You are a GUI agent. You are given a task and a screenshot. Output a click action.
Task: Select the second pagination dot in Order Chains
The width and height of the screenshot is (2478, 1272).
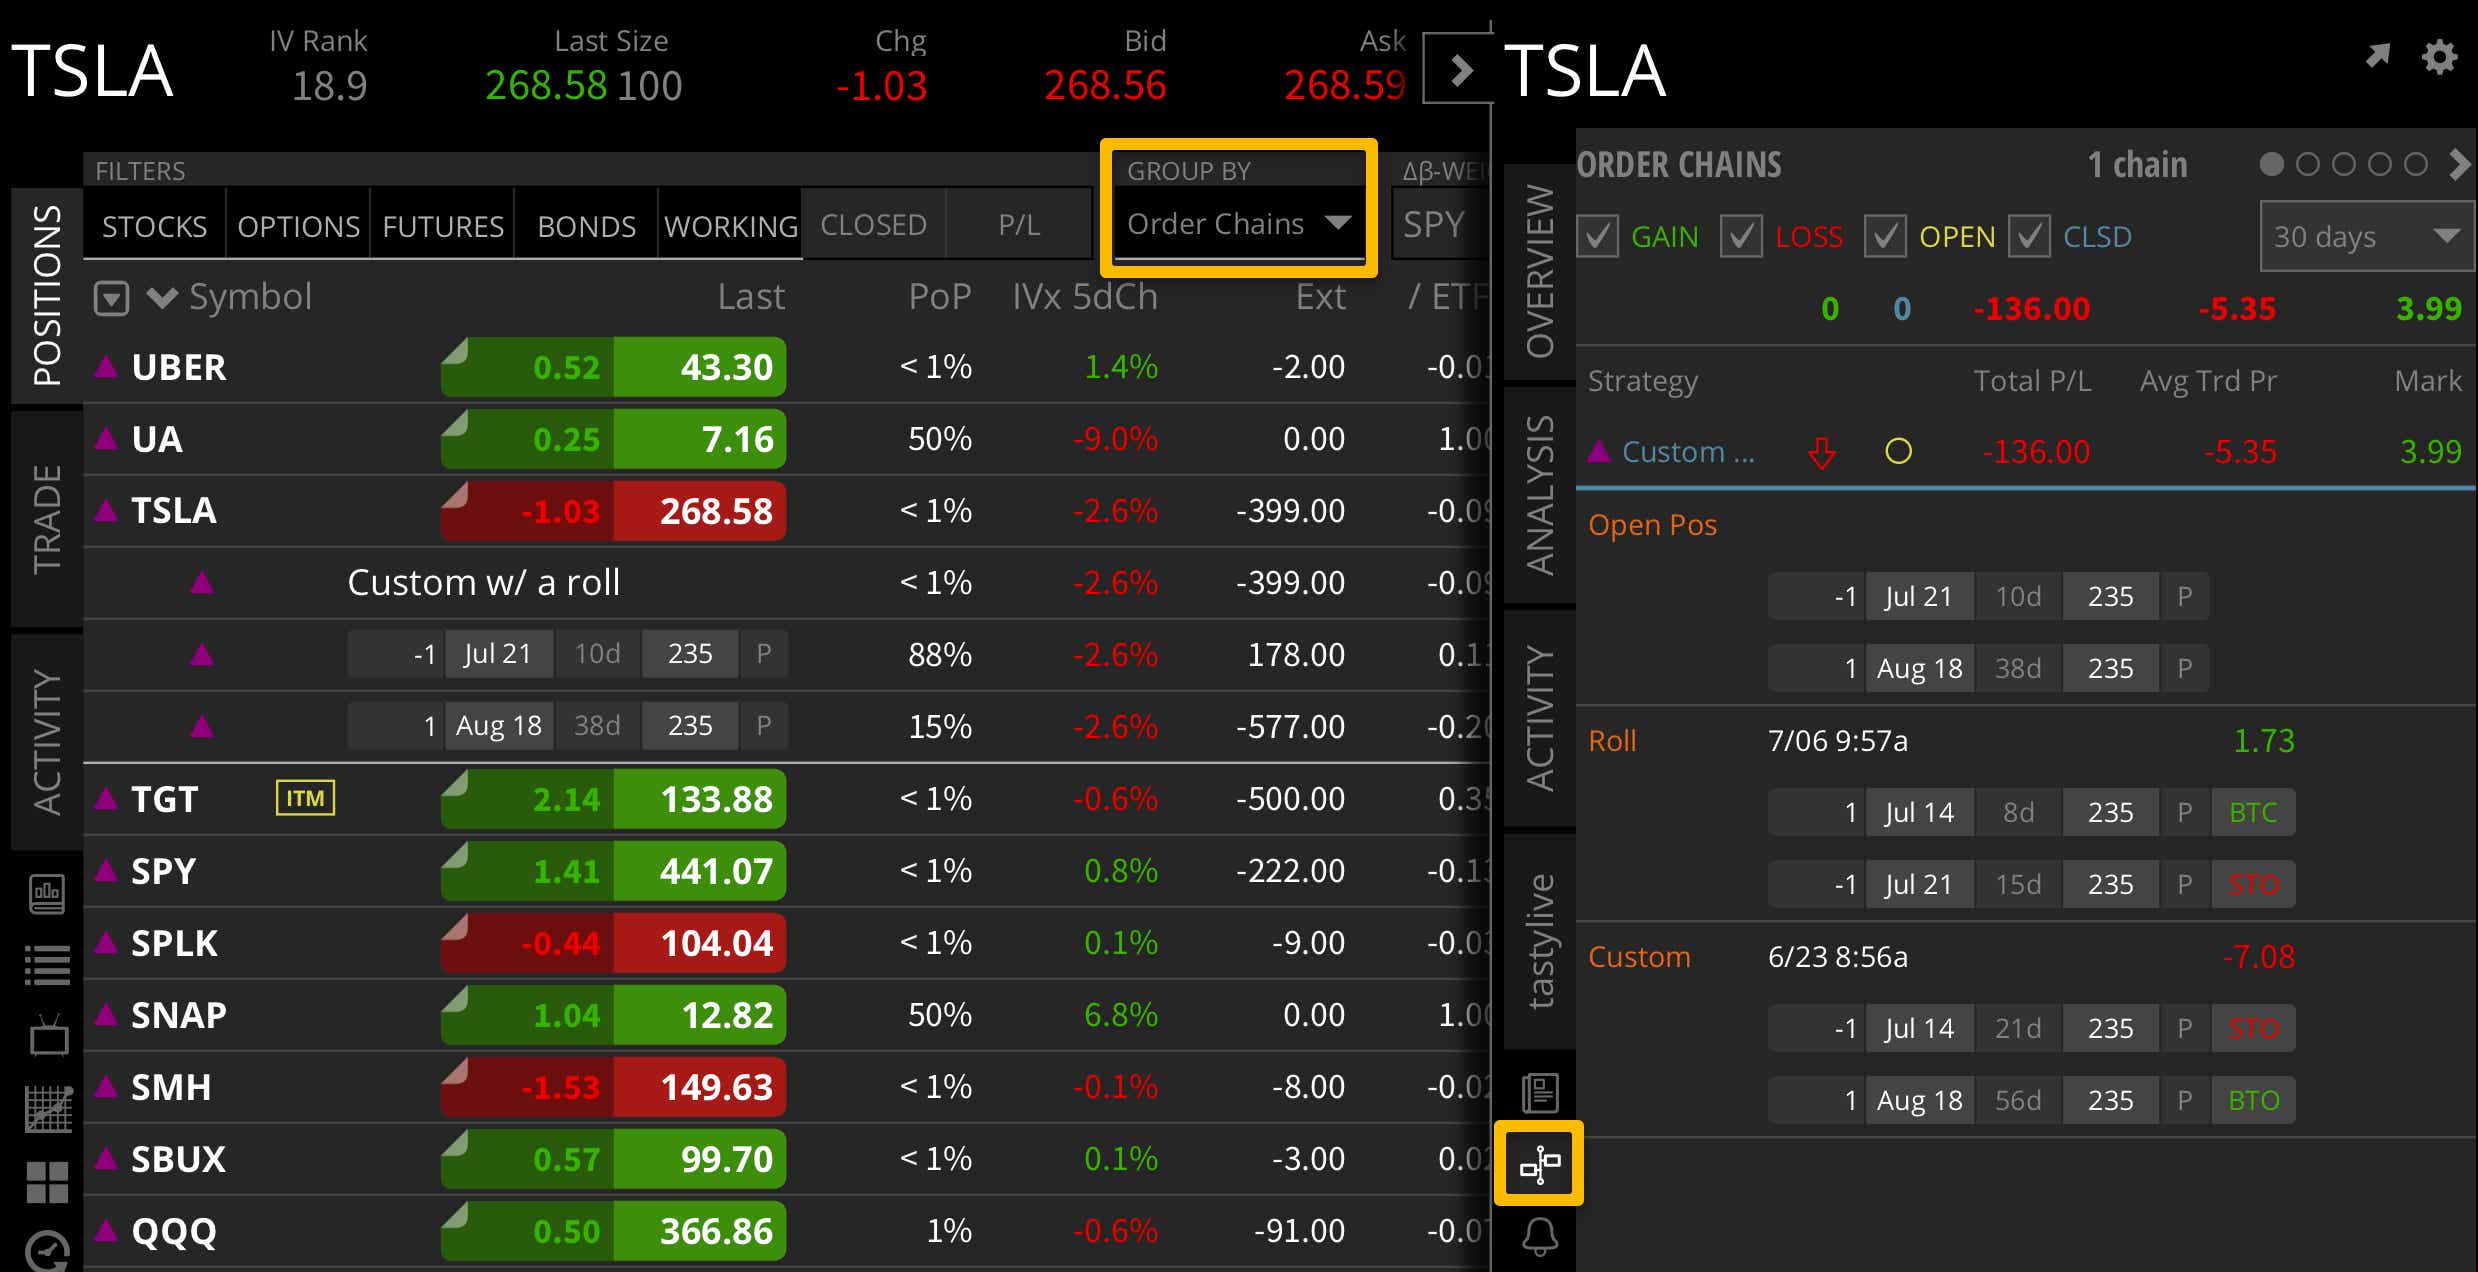[2308, 164]
